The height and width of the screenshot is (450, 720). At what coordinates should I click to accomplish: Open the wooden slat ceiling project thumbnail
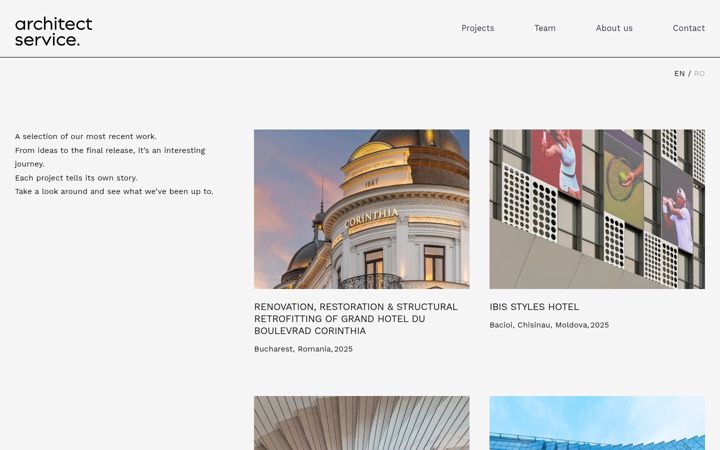point(361,423)
